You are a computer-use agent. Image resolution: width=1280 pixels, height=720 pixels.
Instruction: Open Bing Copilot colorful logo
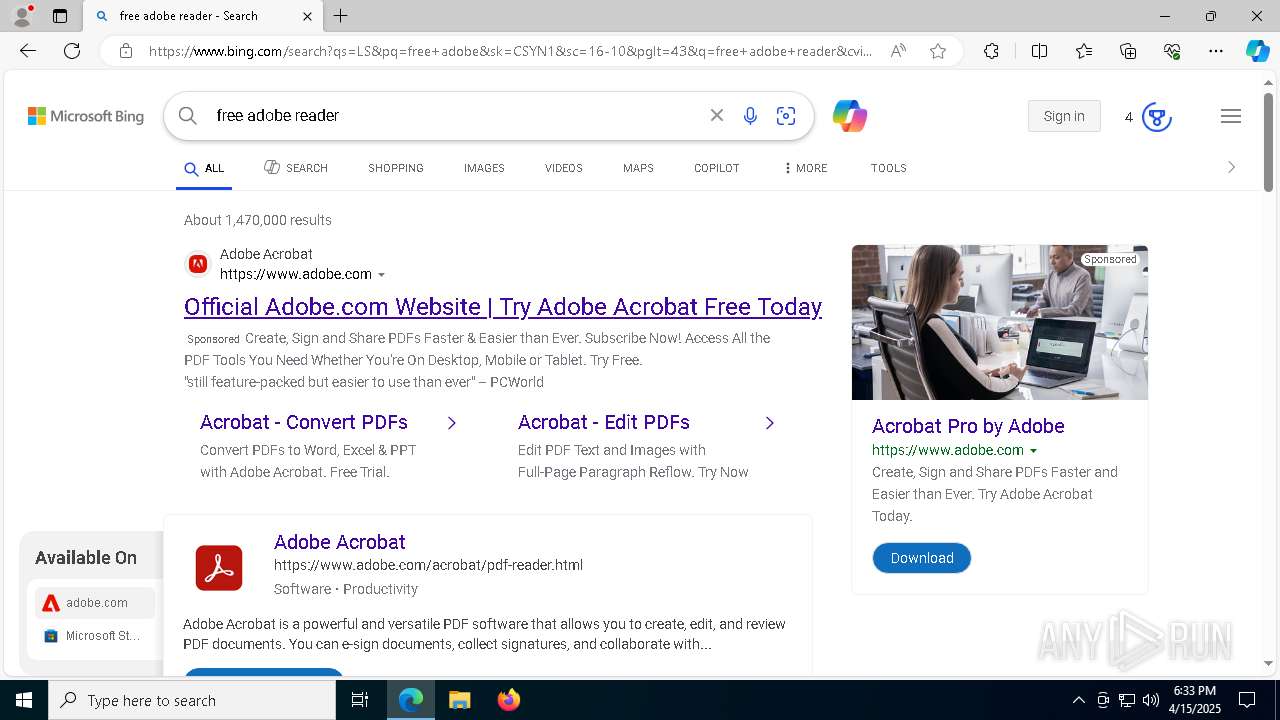point(850,116)
